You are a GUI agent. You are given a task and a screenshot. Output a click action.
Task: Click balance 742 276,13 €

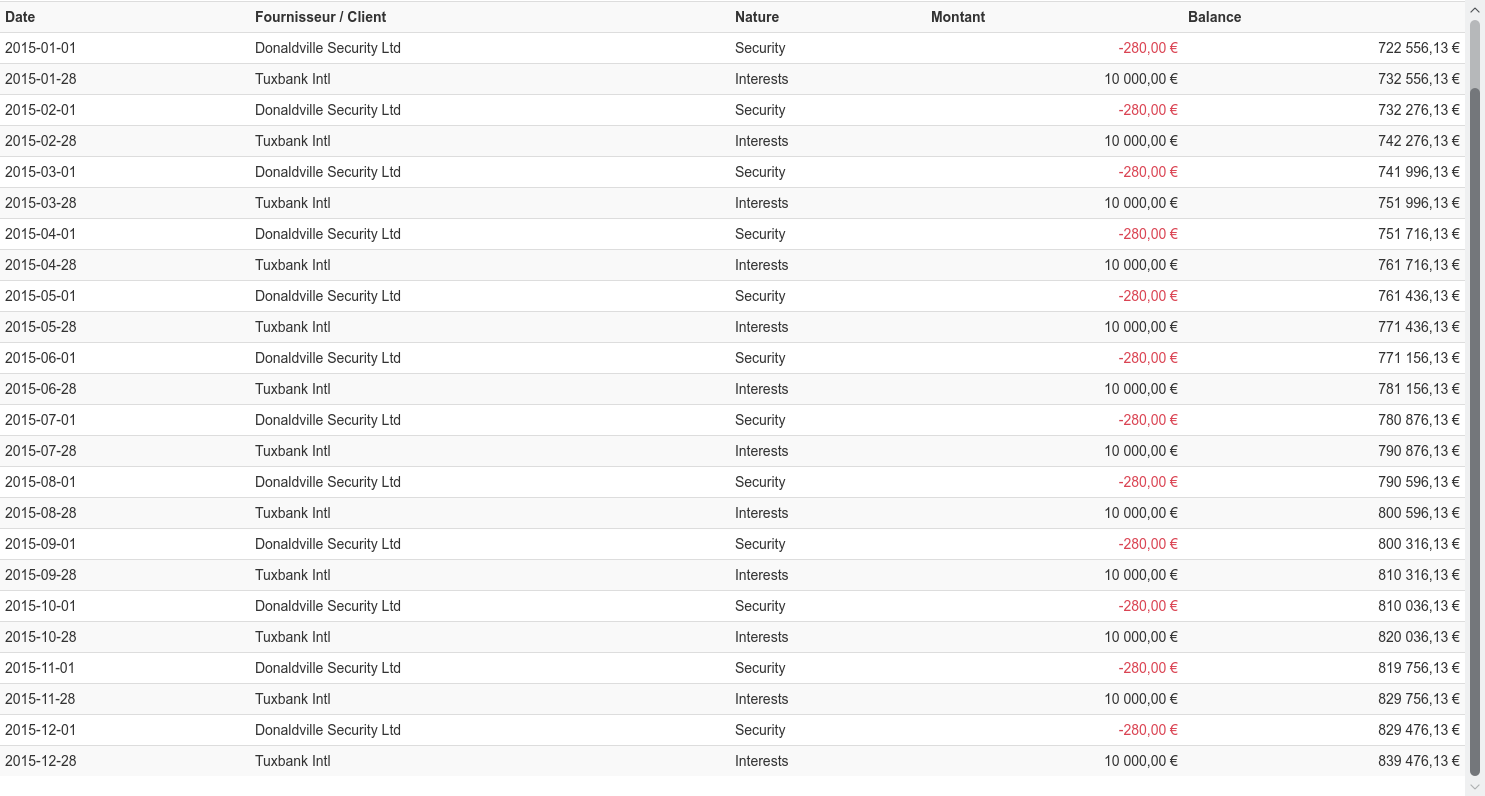click(x=1419, y=141)
